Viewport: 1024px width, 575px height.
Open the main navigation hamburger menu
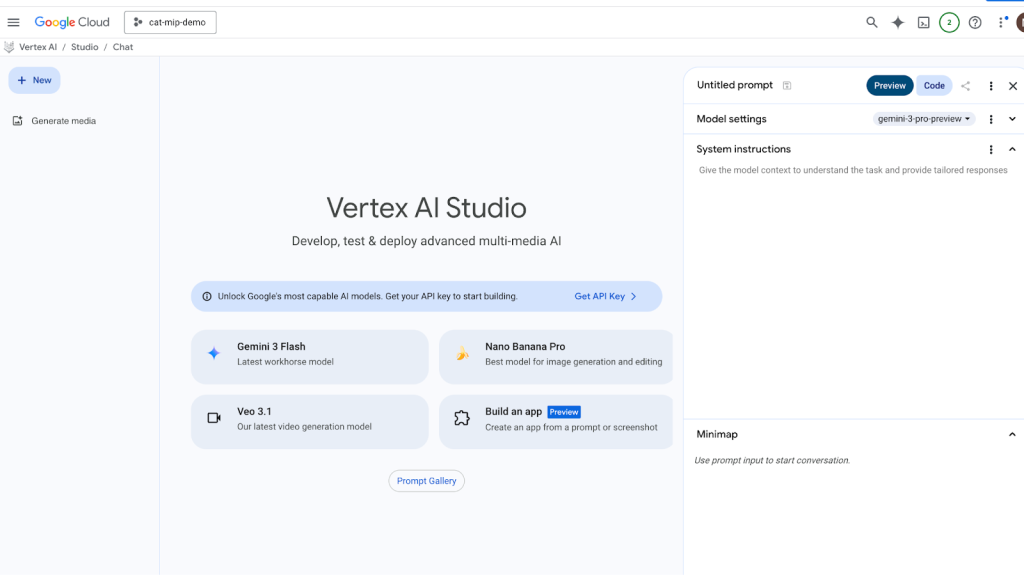click(x=14, y=22)
